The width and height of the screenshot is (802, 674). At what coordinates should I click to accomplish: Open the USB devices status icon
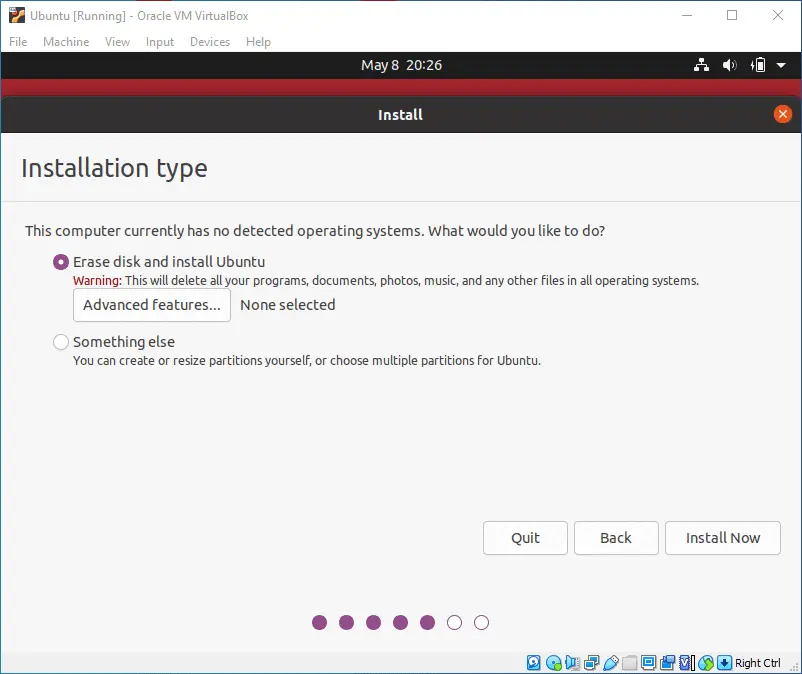(611, 663)
